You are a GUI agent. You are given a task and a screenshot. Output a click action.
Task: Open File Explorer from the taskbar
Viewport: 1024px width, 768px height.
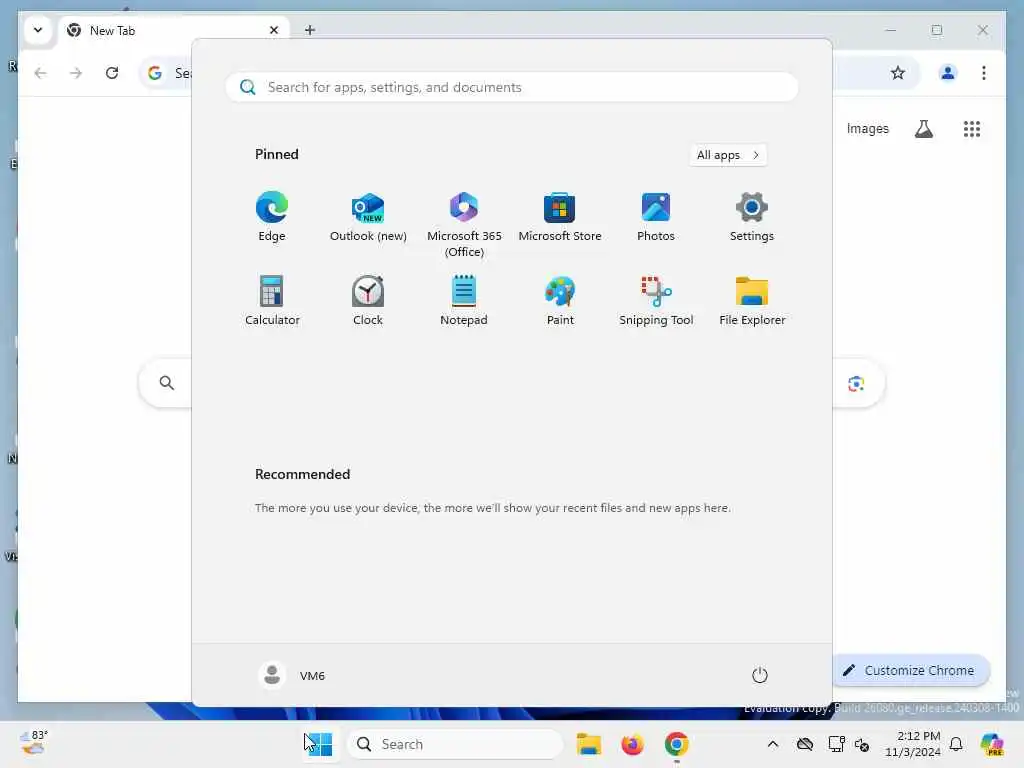tap(588, 744)
